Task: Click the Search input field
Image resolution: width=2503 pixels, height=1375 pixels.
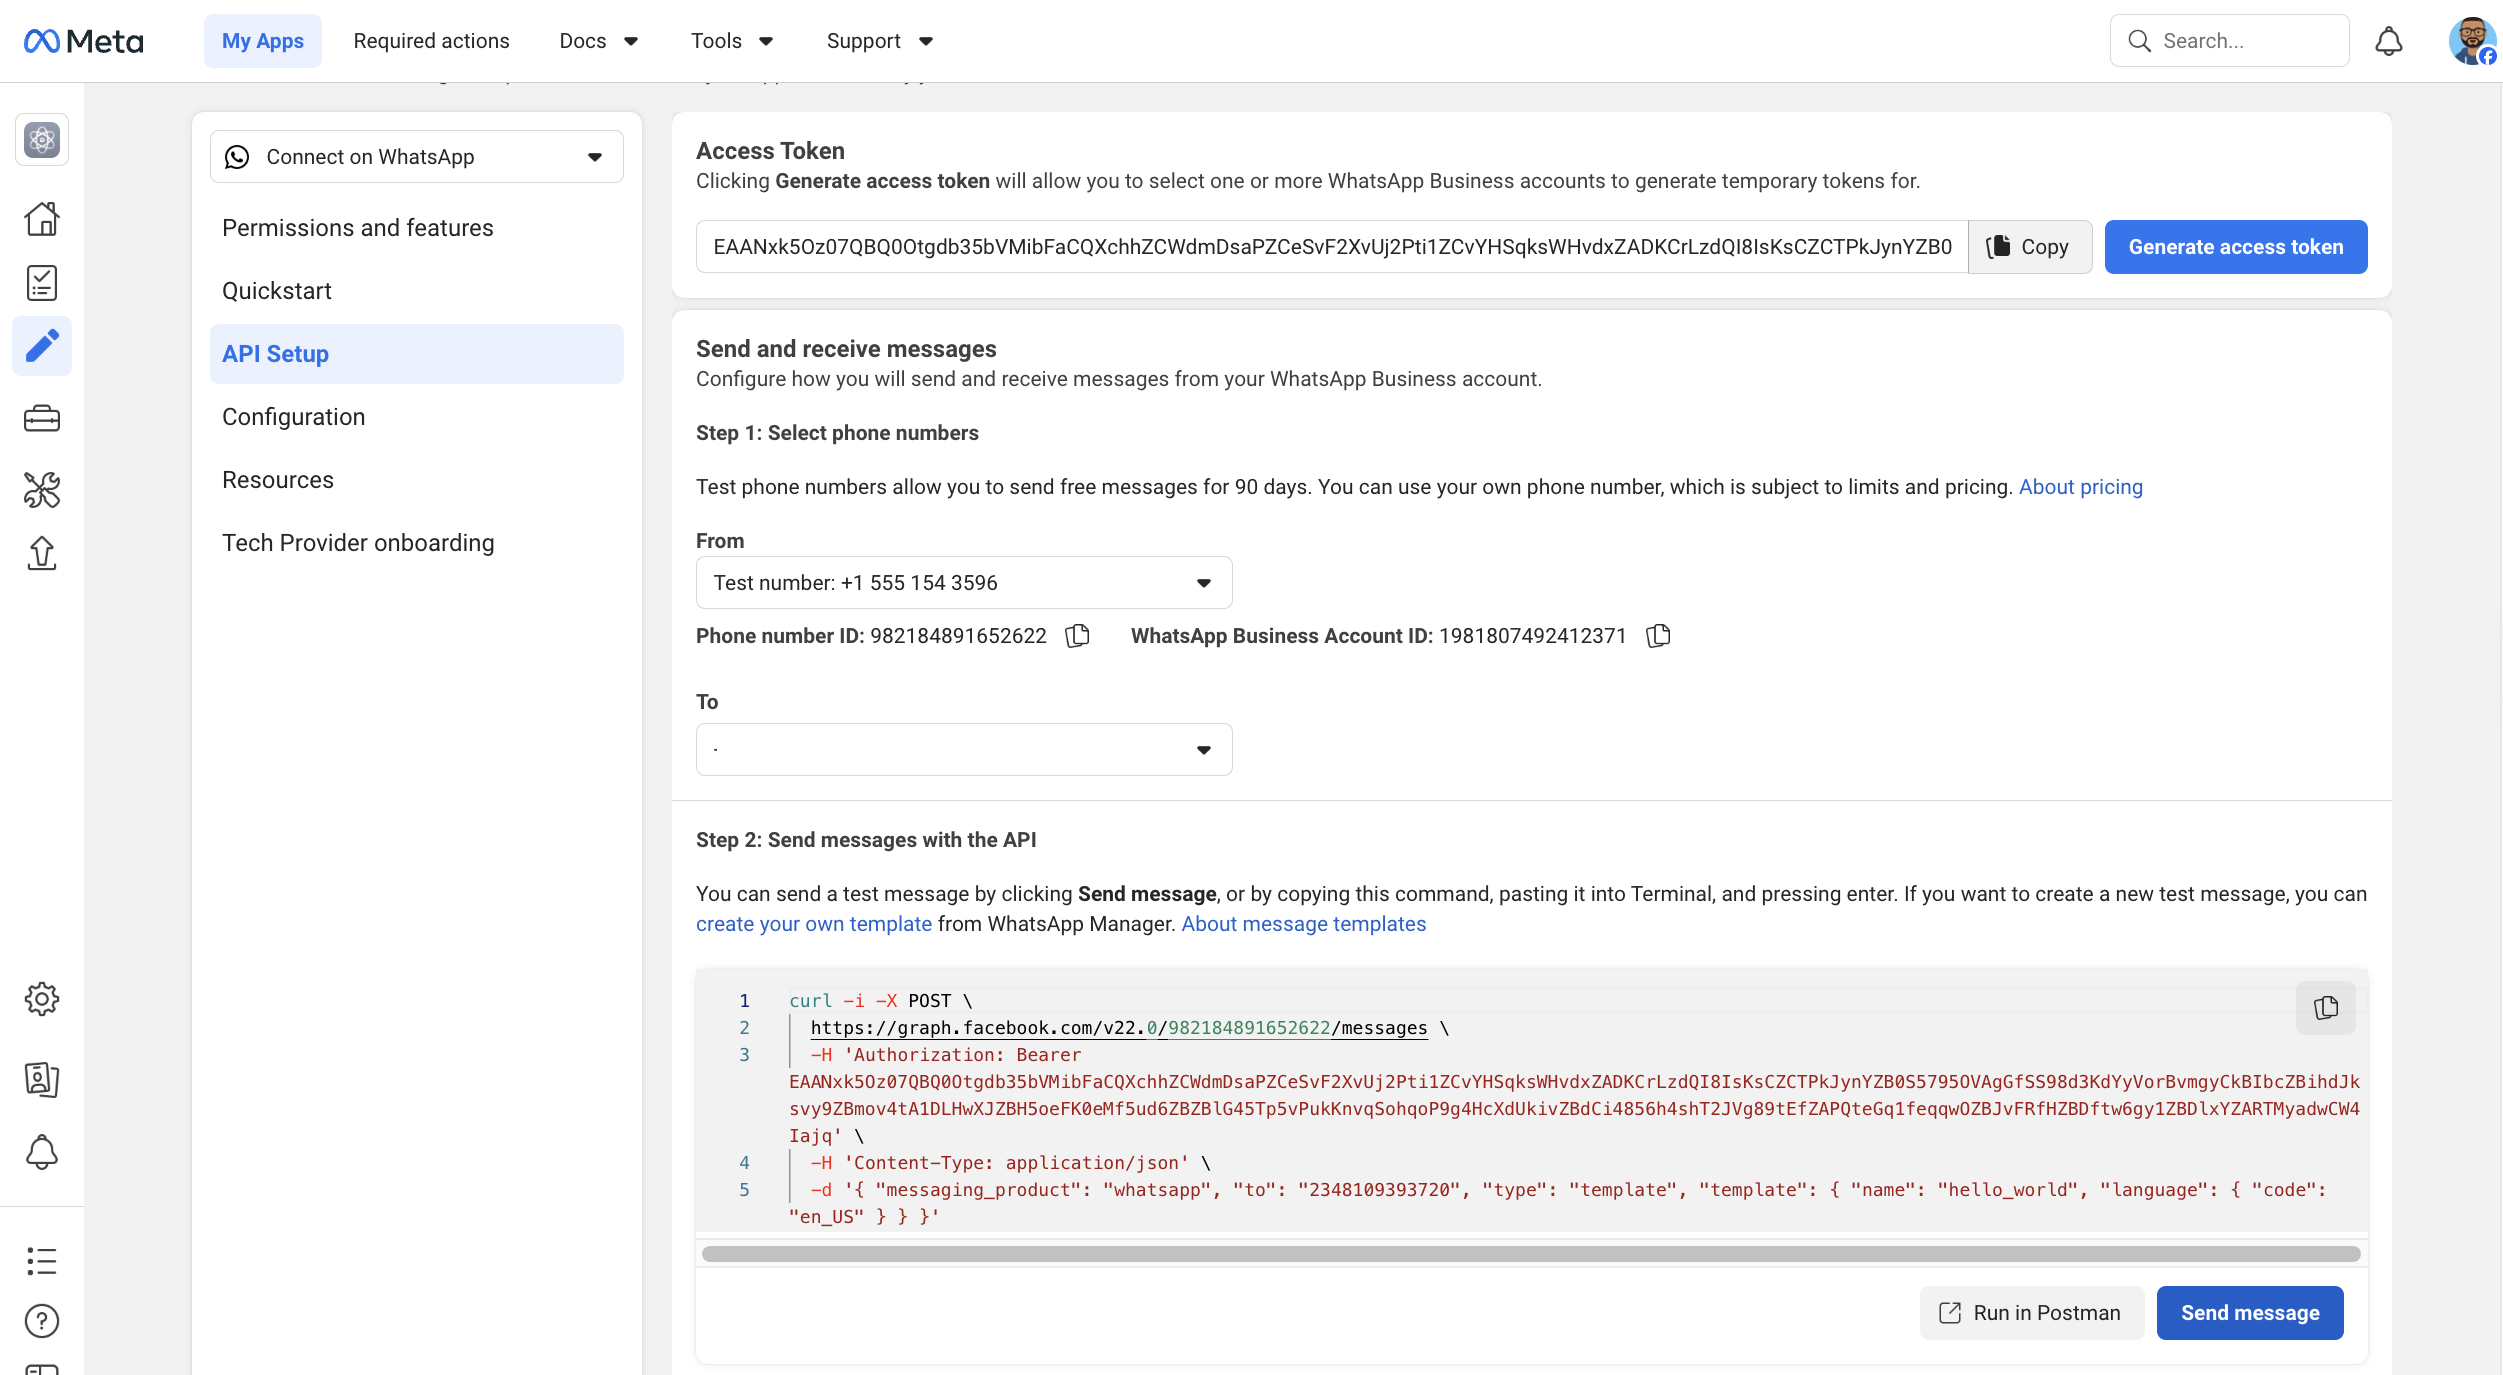Action: (2245, 41)
